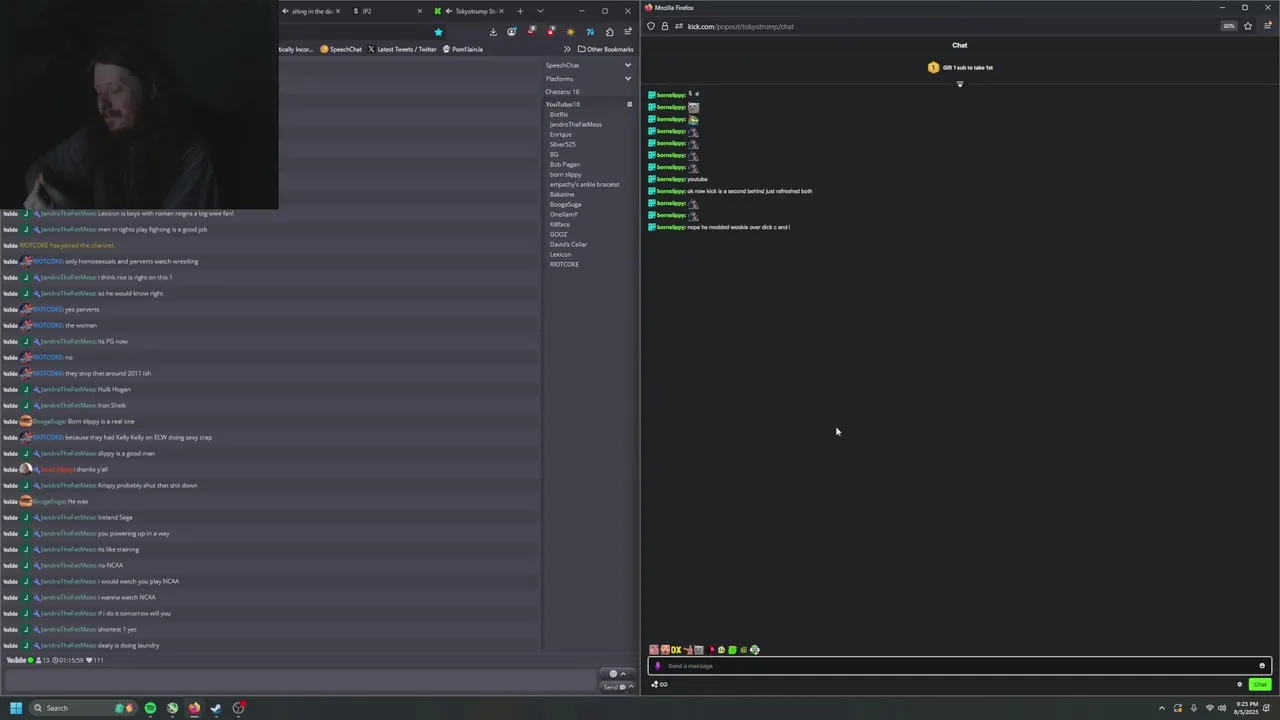Open Firefox from the taskbar
Viewport: 1280px width, 720px height.
(x=194, y=708)
